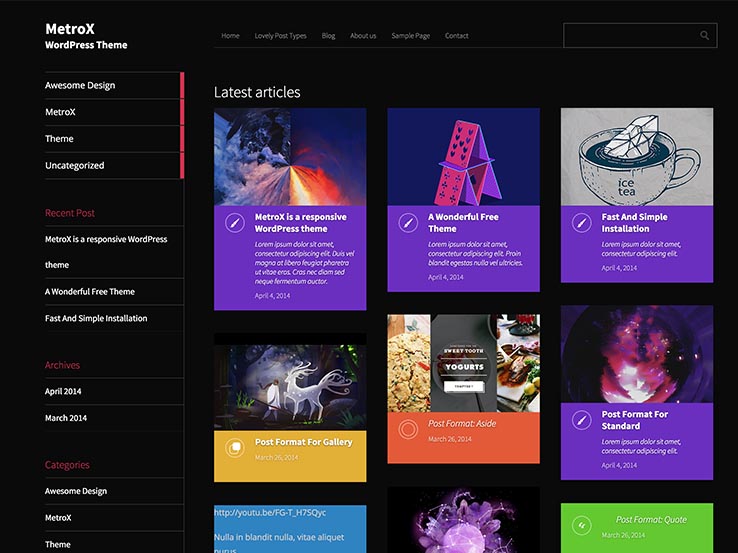The image size is (738, 553).
Task: Click 'Post Format: Aside' title
Action: [462, 424]
